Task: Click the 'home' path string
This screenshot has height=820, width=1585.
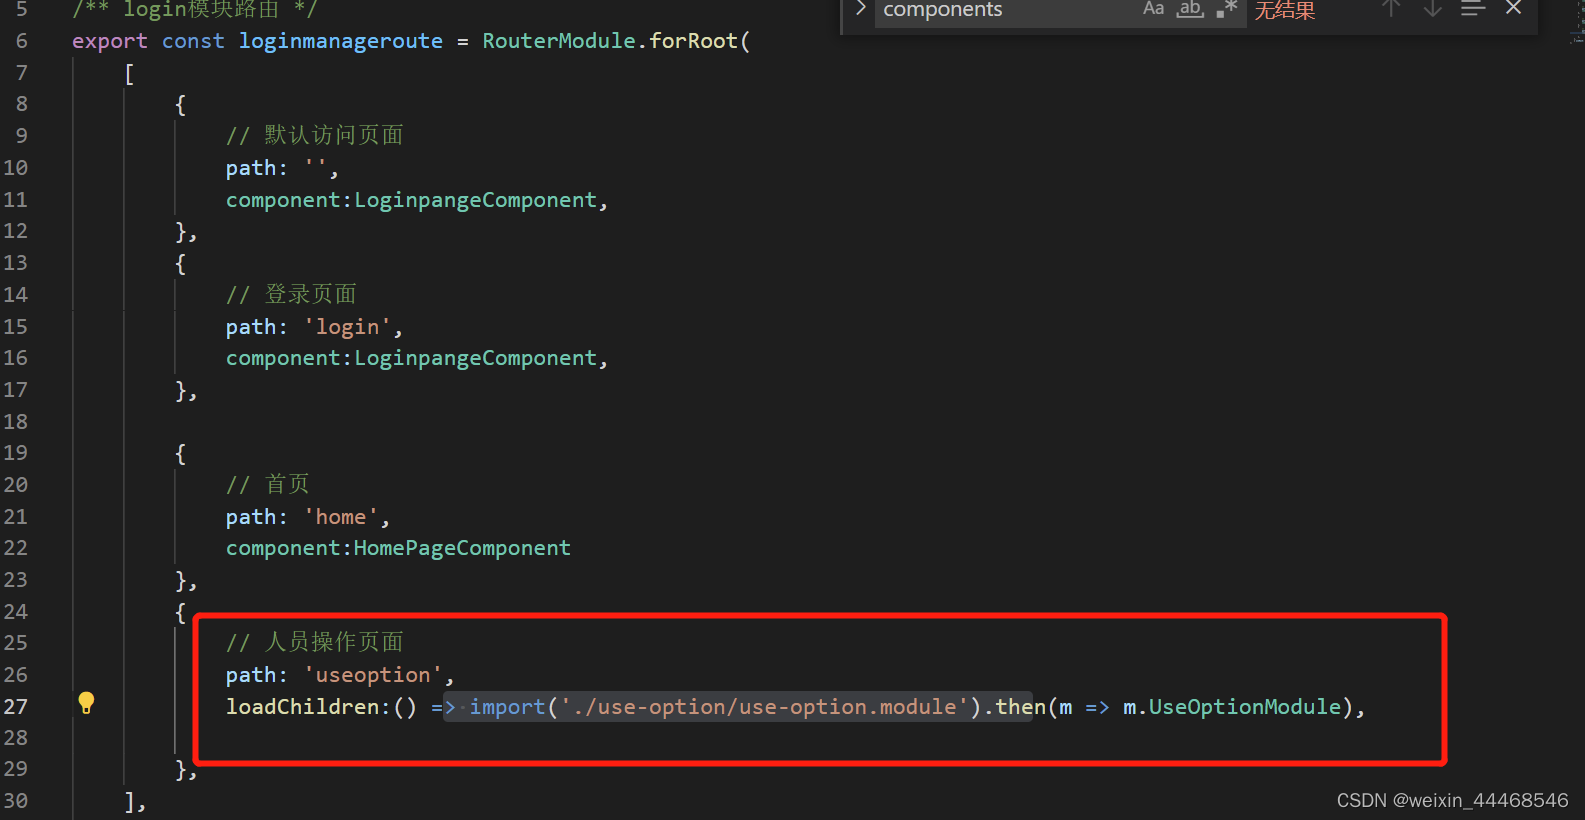Action: point(341,517)
